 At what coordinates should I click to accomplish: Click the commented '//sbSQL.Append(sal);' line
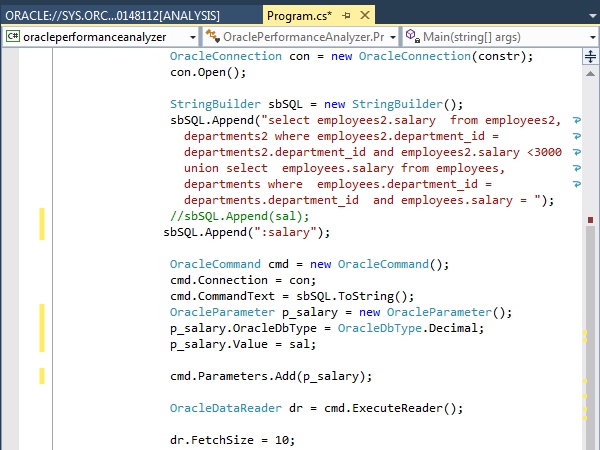[x=239, y=216]
